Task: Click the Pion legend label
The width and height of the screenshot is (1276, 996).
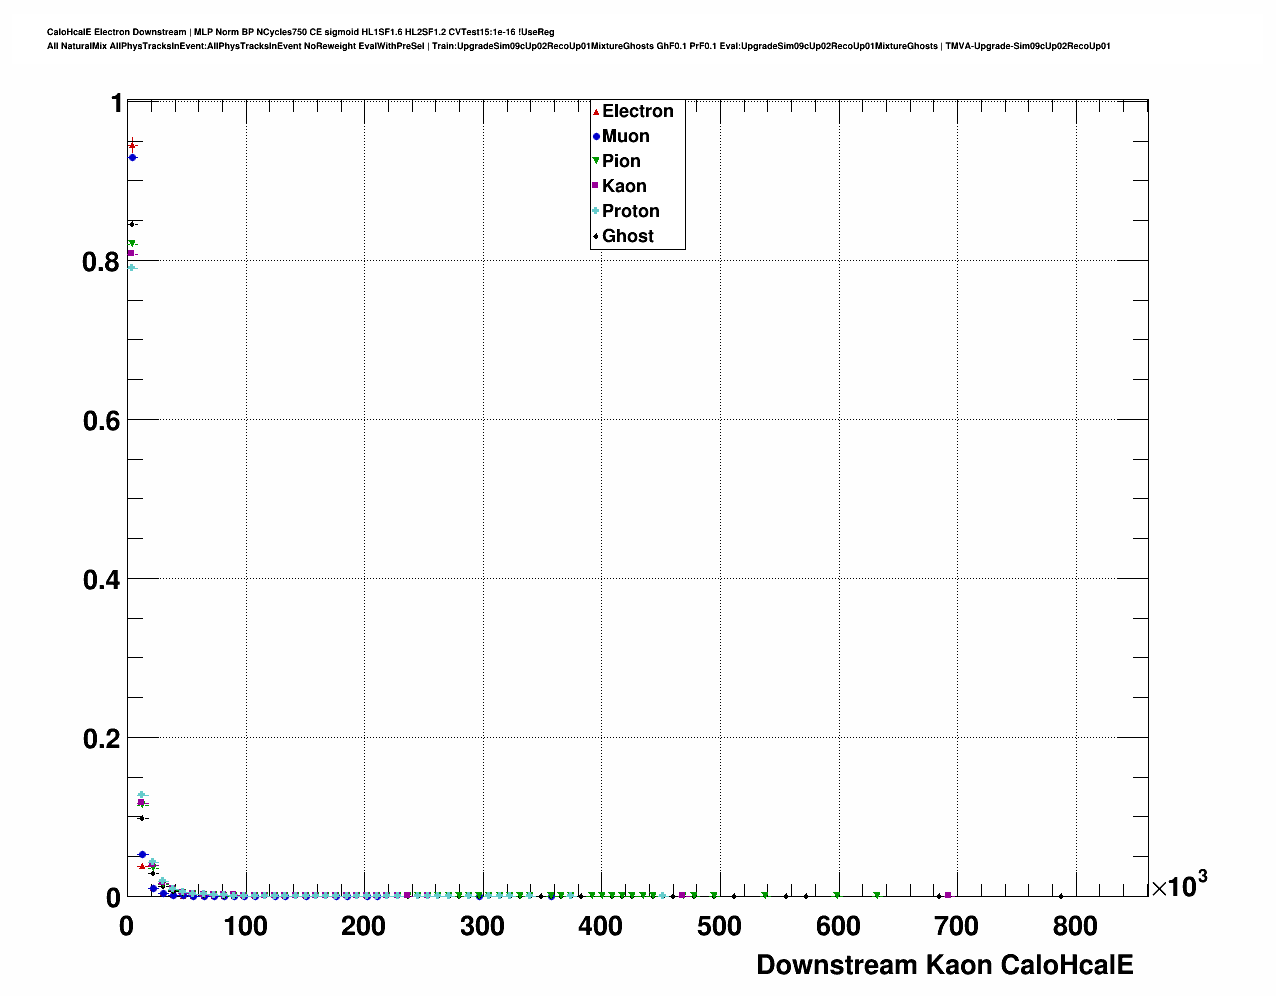Action: click(x=621, y=161)
